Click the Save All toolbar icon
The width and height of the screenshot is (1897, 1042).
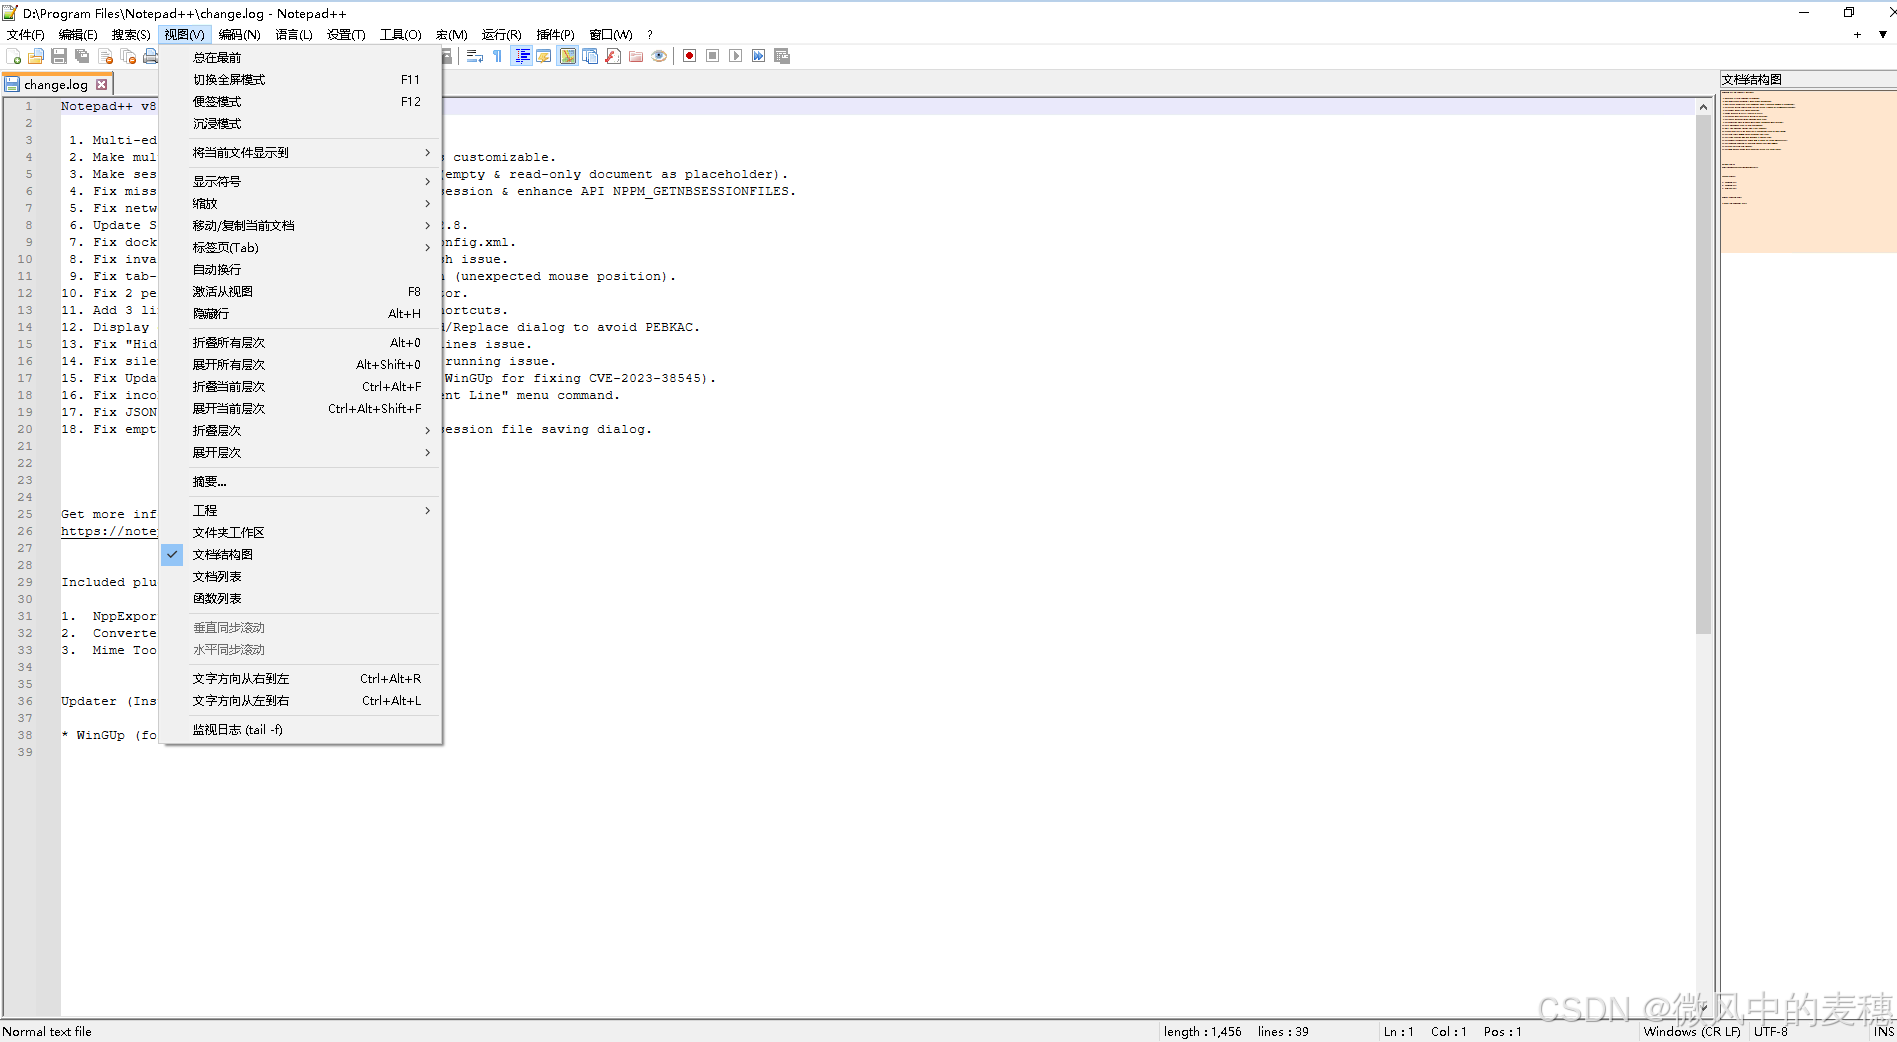click(x=82, y=56)
